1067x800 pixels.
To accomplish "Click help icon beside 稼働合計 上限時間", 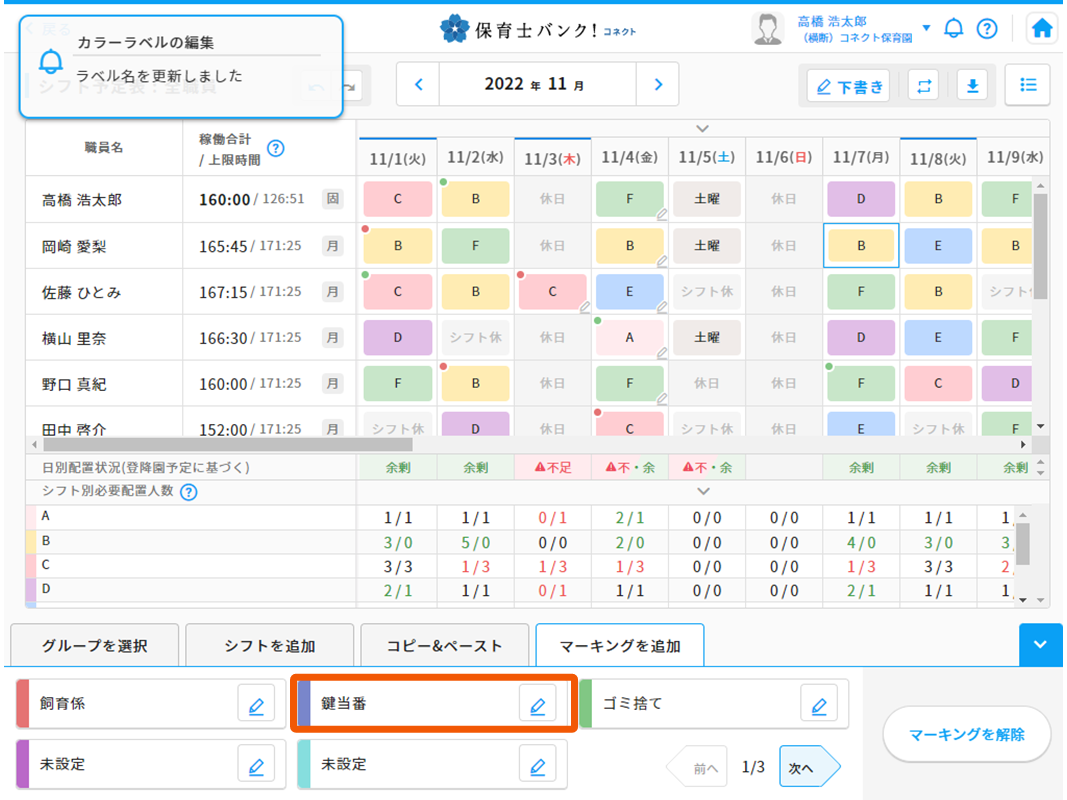I will [276, 148].
